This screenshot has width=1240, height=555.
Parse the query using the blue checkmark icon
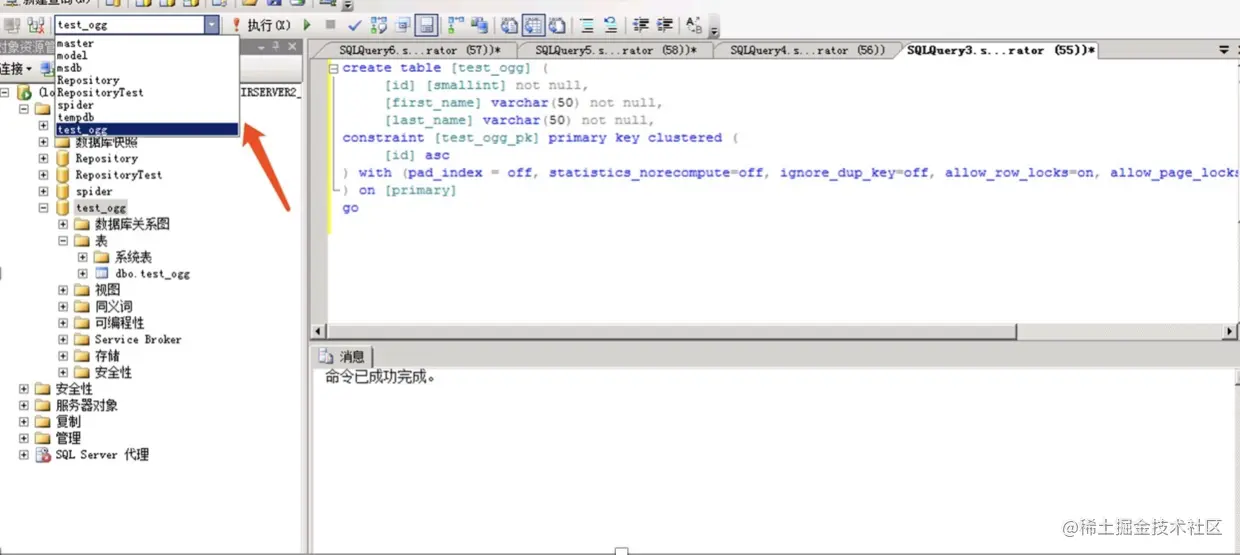[354, 25]
